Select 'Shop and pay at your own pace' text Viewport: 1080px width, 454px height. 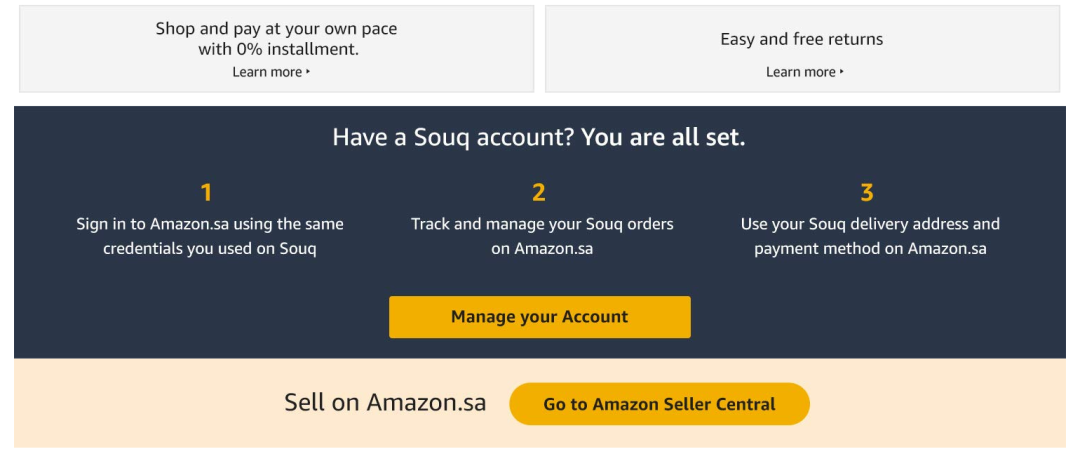(x=276, y=29)
